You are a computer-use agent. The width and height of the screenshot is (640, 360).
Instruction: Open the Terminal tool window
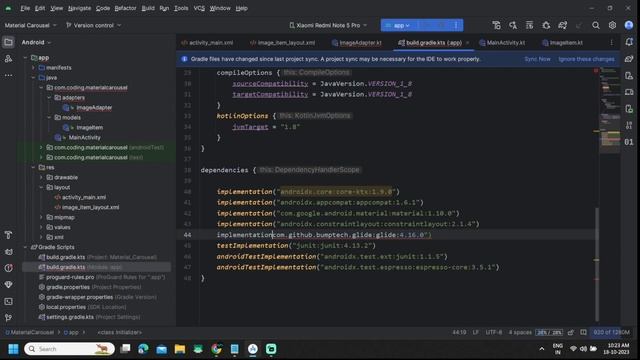(x=8, y=301)
